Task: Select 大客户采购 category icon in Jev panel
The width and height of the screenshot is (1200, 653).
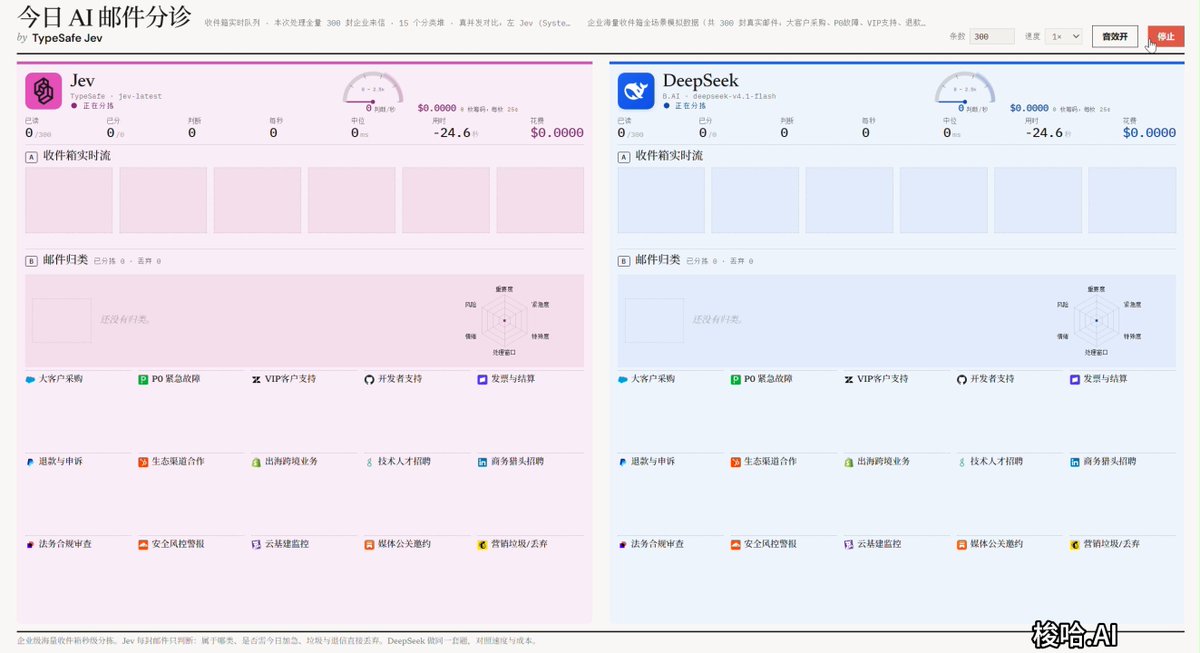Action: [x=31, y=379]
